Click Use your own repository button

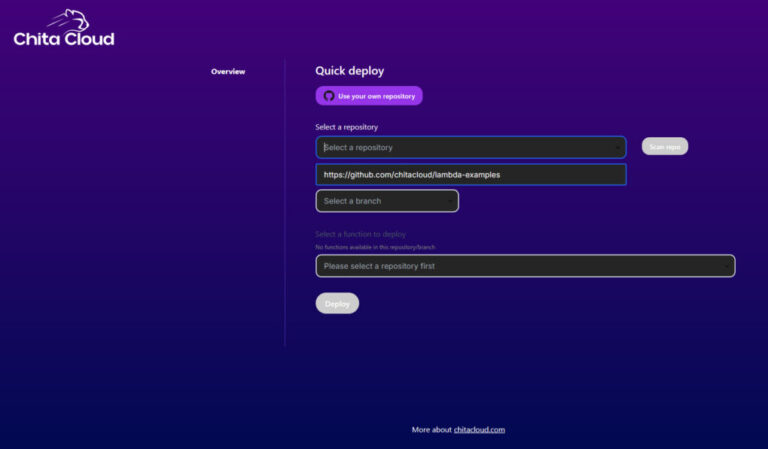click(369, 96)
